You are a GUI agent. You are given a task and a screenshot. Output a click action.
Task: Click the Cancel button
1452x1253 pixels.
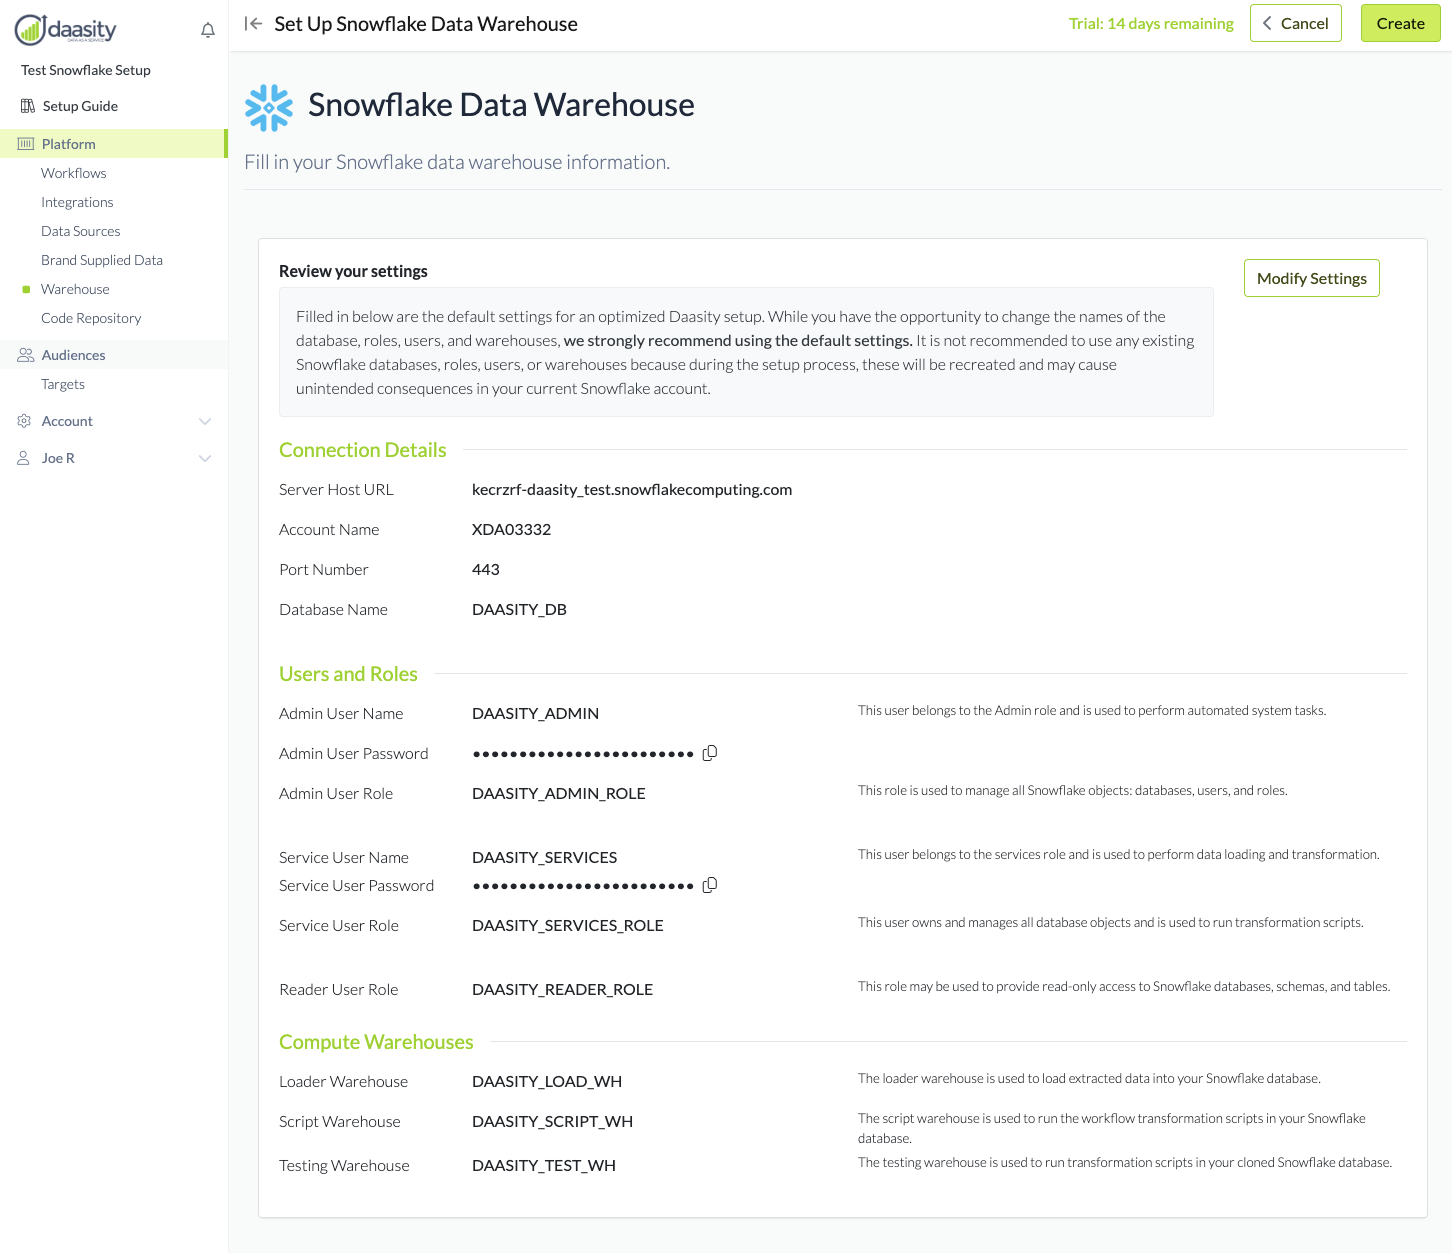1295,24
